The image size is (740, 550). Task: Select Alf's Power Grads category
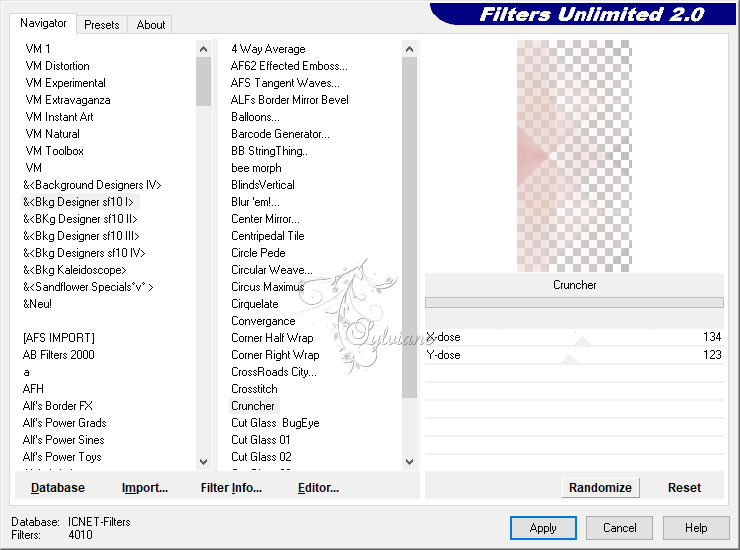pos(65,423)
